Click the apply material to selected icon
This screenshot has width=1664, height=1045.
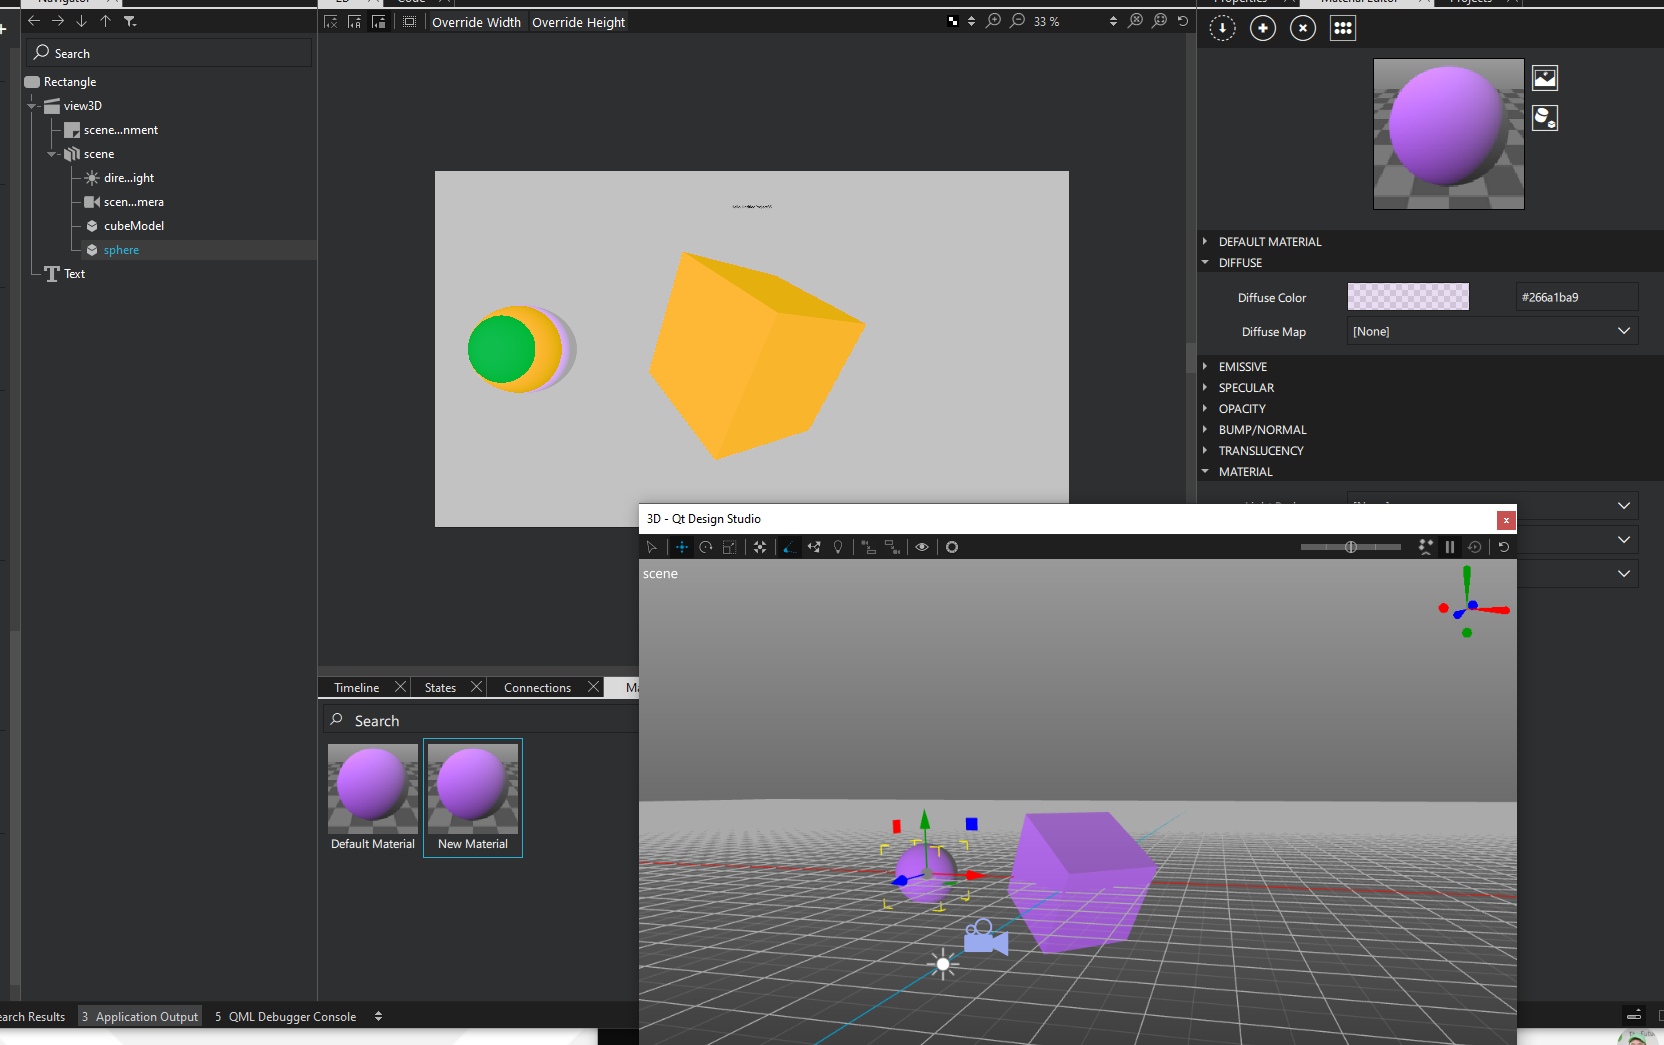[1223, 28]
